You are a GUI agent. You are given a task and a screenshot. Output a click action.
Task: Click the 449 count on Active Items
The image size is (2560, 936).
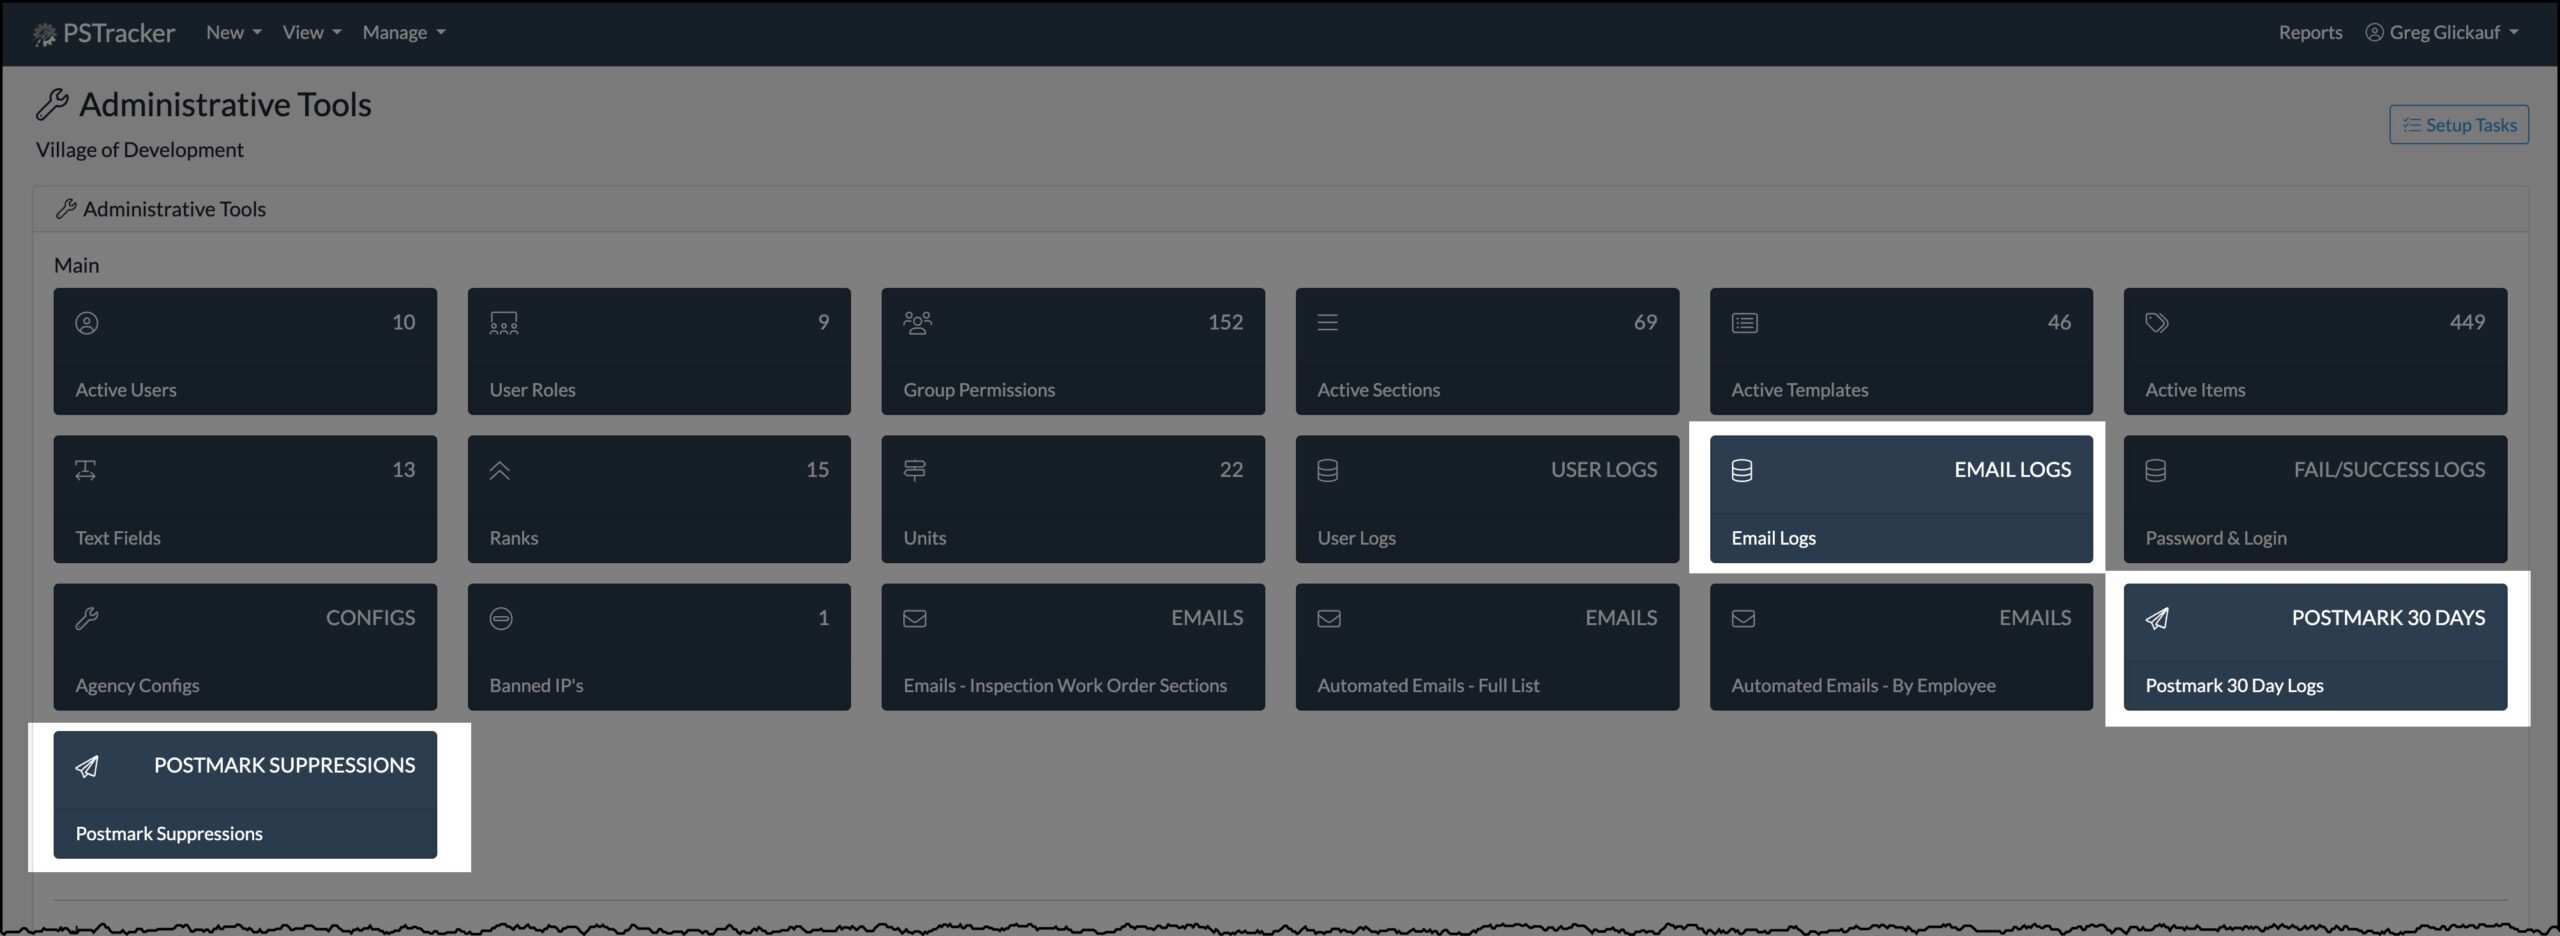click(2467, 322)
